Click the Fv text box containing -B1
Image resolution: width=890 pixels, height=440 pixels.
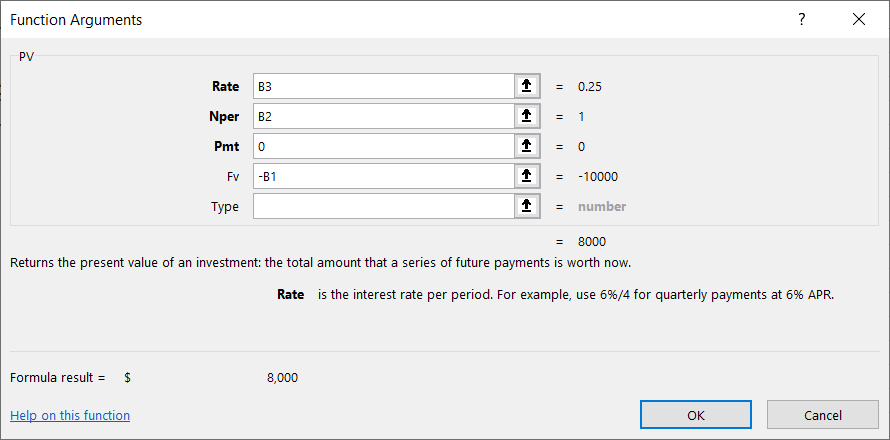pos(383,176)
